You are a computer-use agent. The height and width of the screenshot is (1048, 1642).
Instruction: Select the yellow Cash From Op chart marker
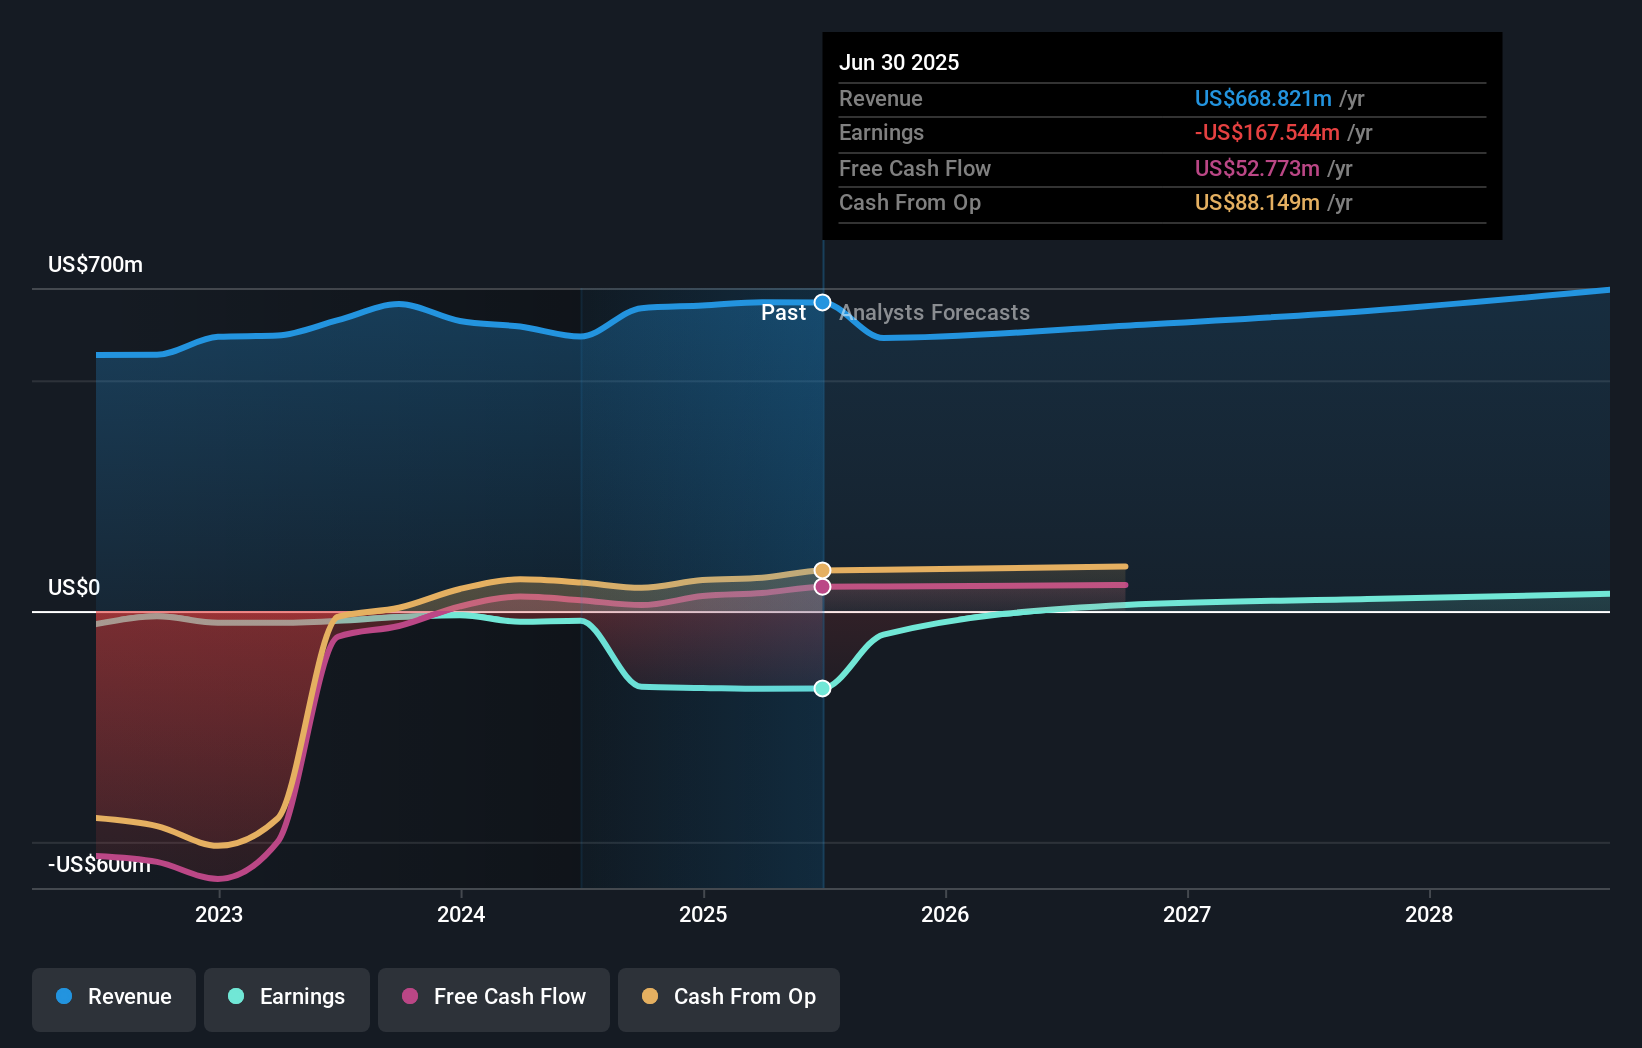(822, 570)
